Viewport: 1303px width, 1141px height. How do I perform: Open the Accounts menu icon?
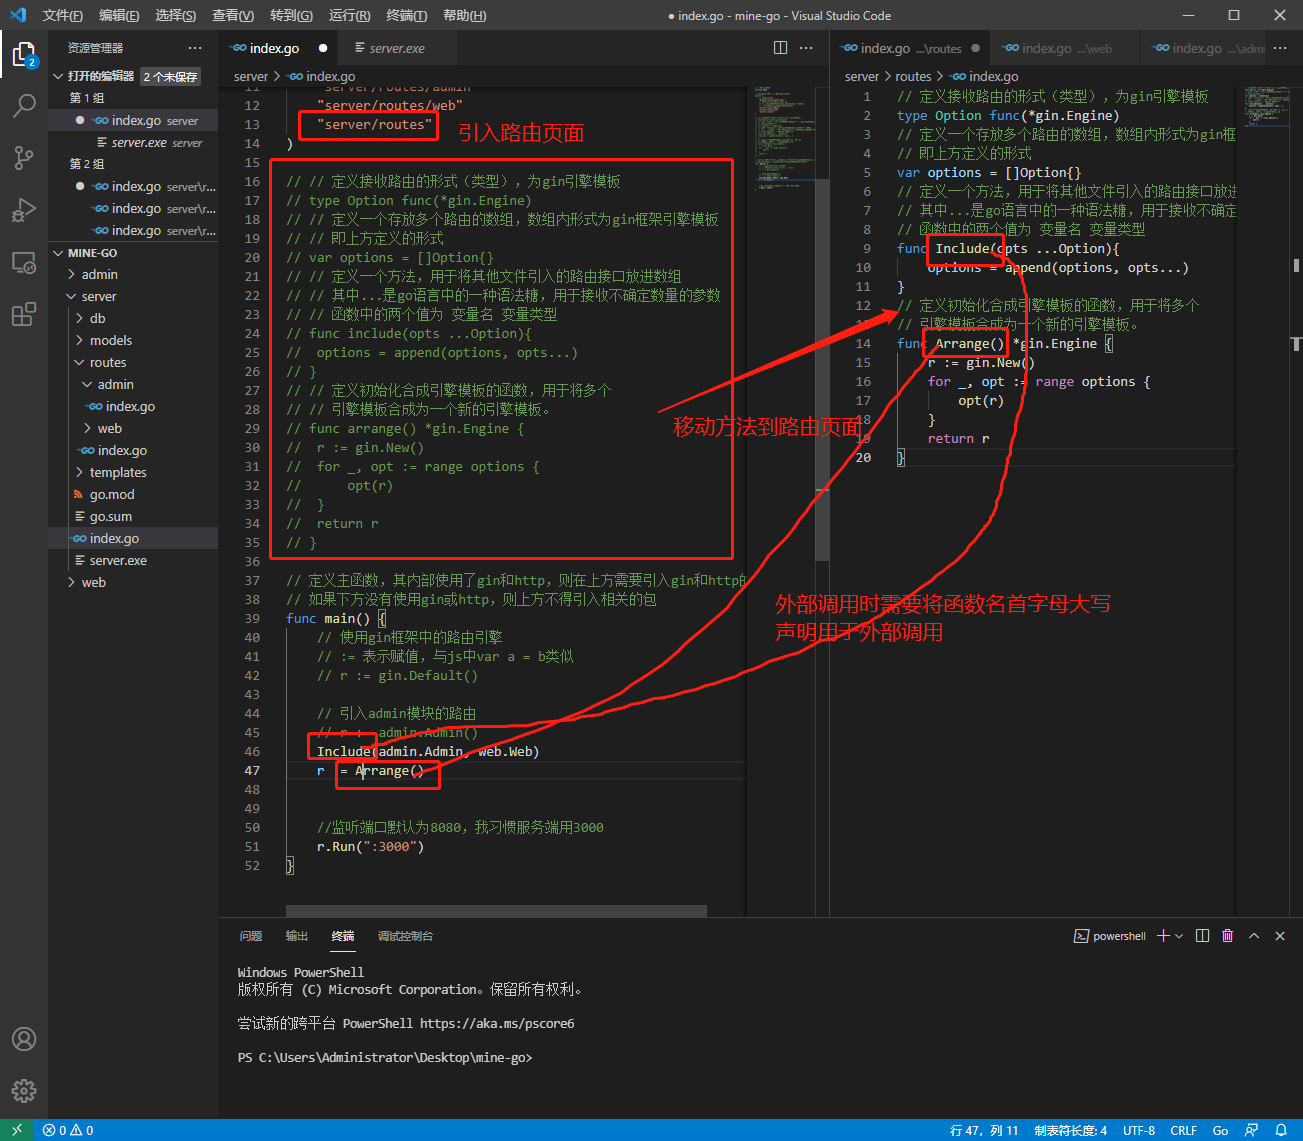(24, 1039)
